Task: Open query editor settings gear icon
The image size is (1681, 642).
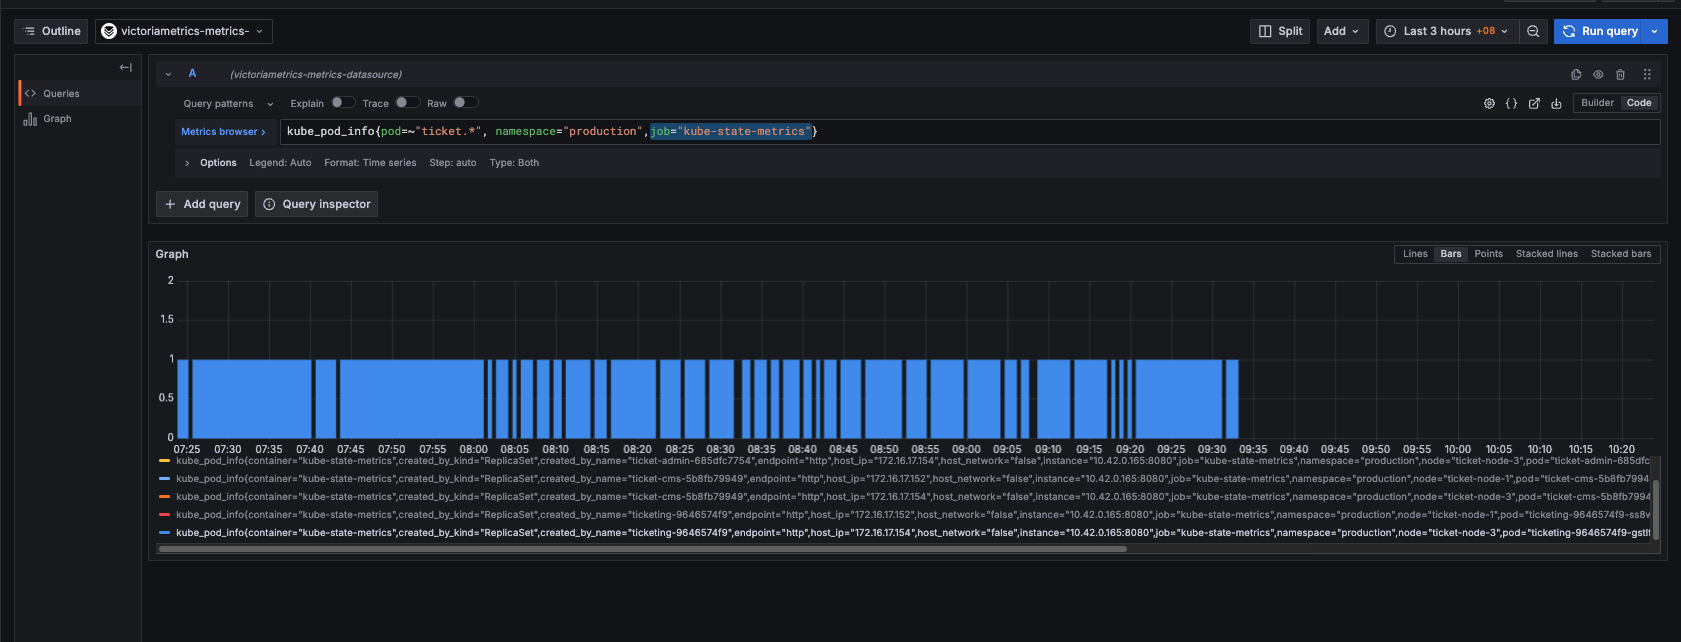Action: 1489,103
